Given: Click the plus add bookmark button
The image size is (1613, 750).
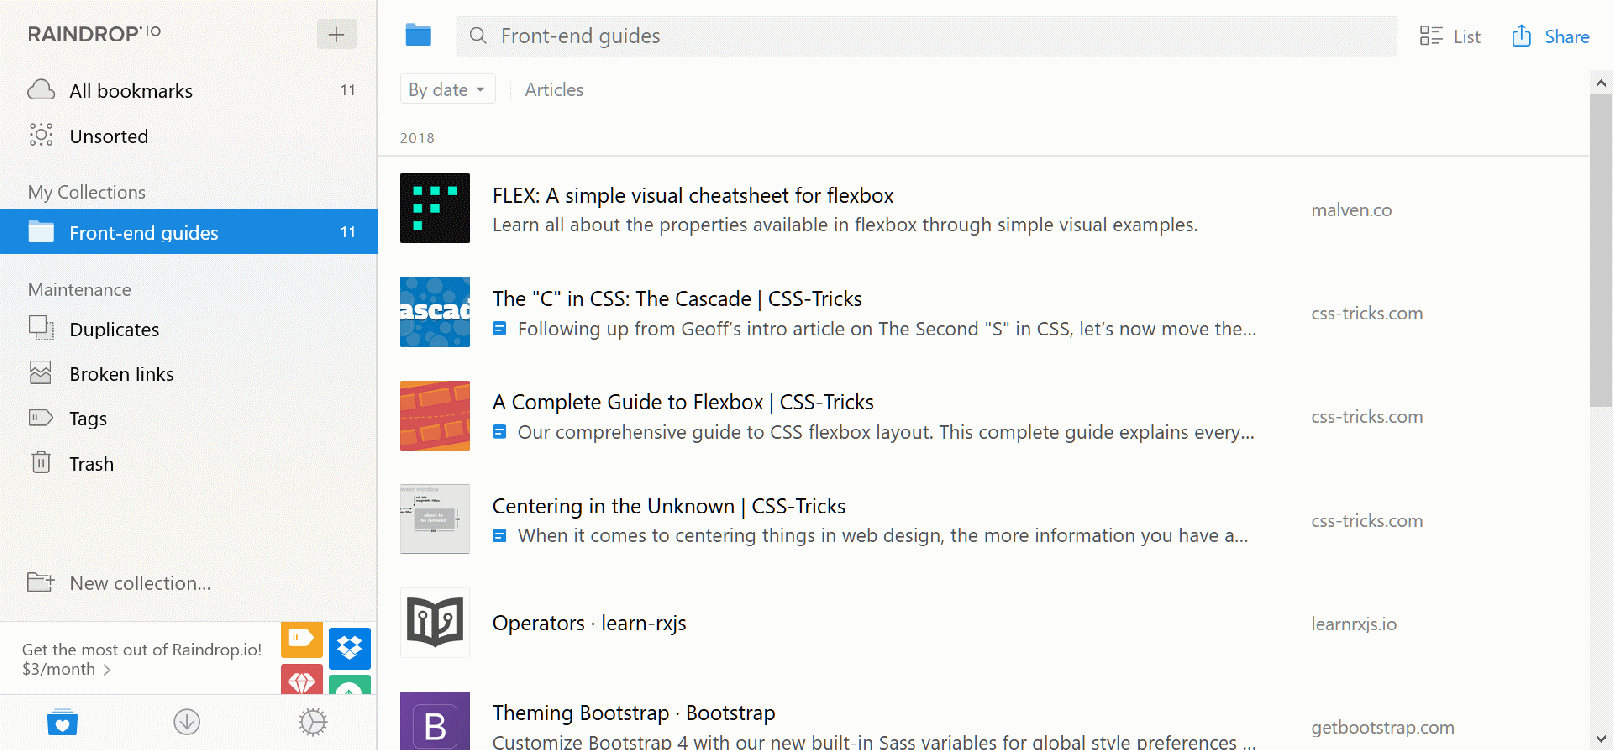Looking at the screenshot, I should click(337, 34).
